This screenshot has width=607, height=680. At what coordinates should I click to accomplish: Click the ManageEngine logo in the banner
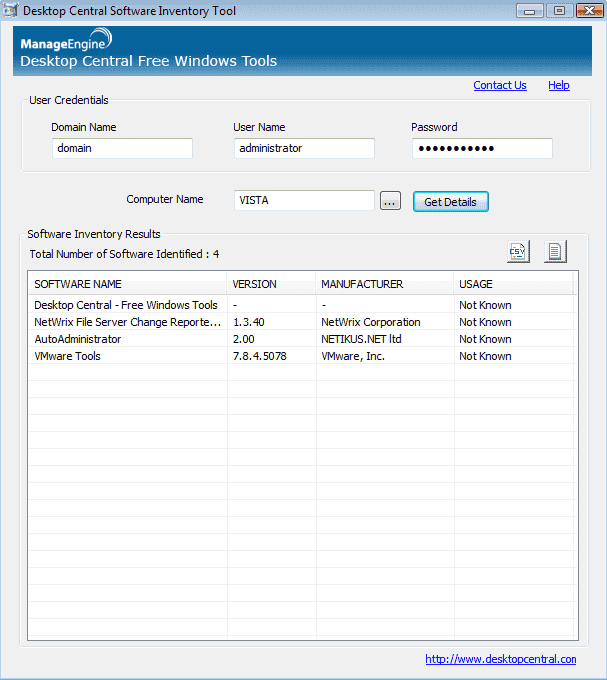(66, 39)
